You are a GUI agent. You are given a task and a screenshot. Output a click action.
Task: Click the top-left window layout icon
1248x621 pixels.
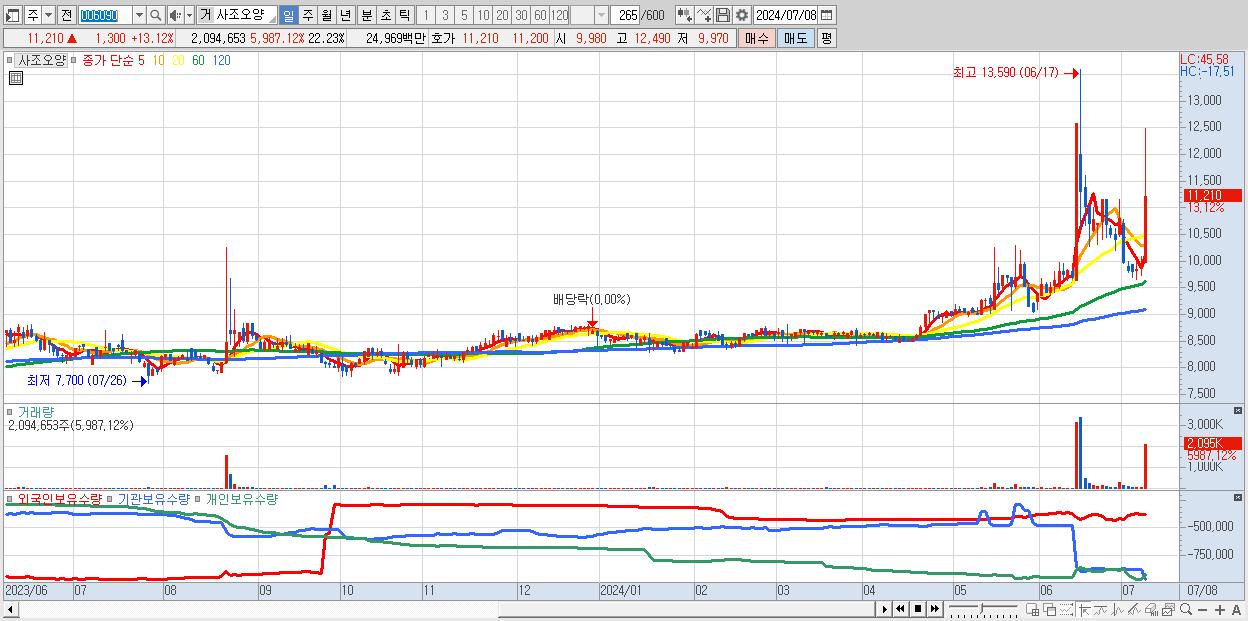pos(12,15)
